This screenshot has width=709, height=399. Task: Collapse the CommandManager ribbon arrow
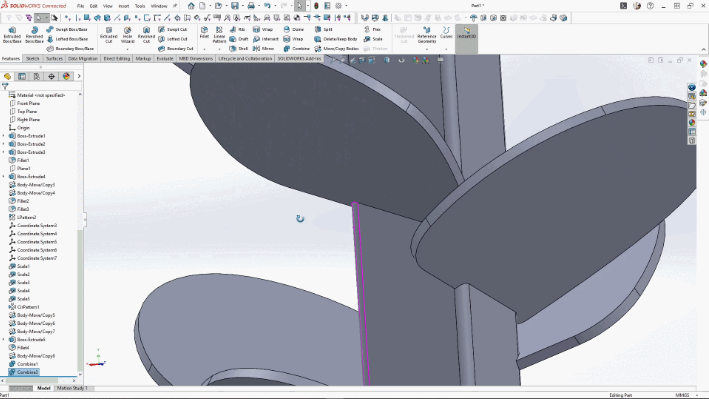(703, 49)
